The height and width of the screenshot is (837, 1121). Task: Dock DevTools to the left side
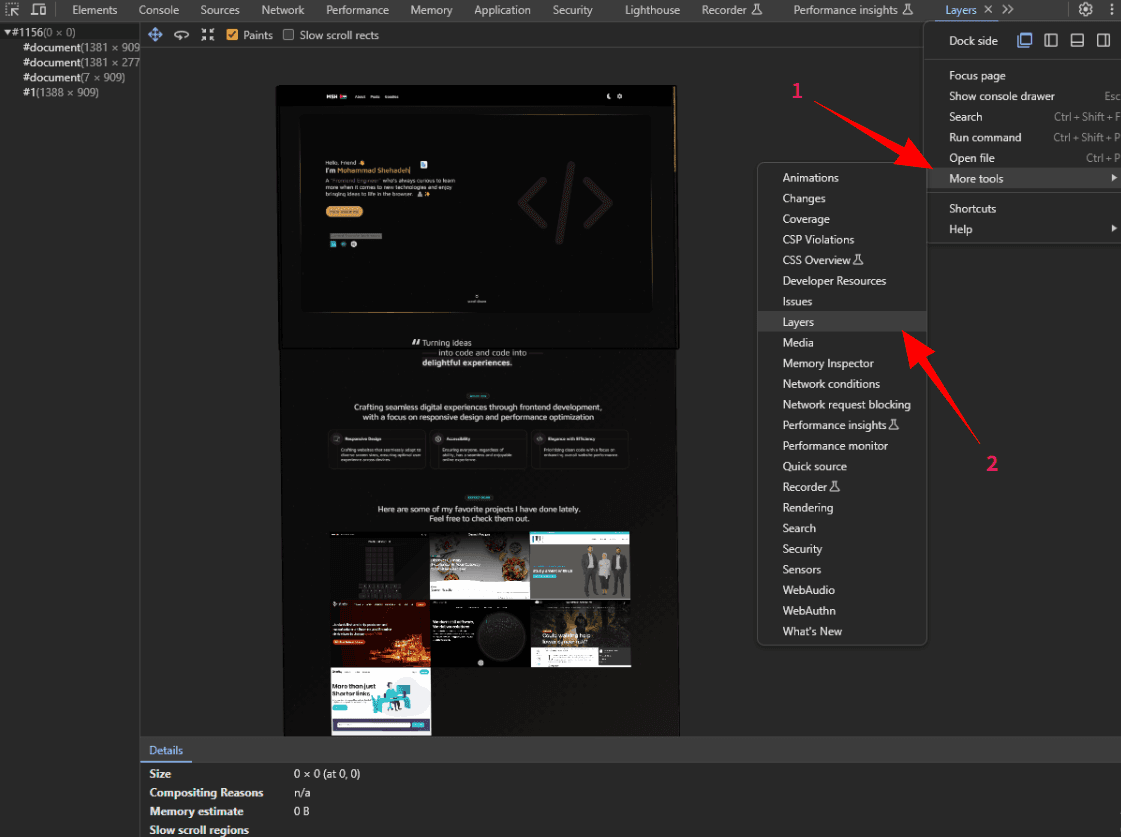point(1051,41)
